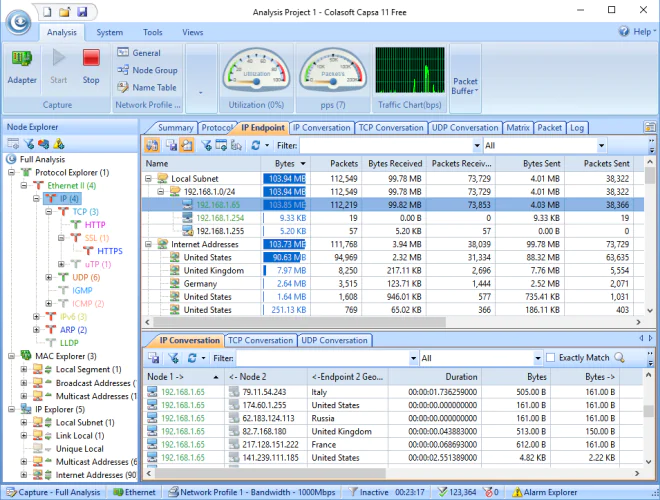The height and width of the screenshot is (500, 660).
Task: Click the quick-access Save icon in title bar
Action: pos(82,12)
